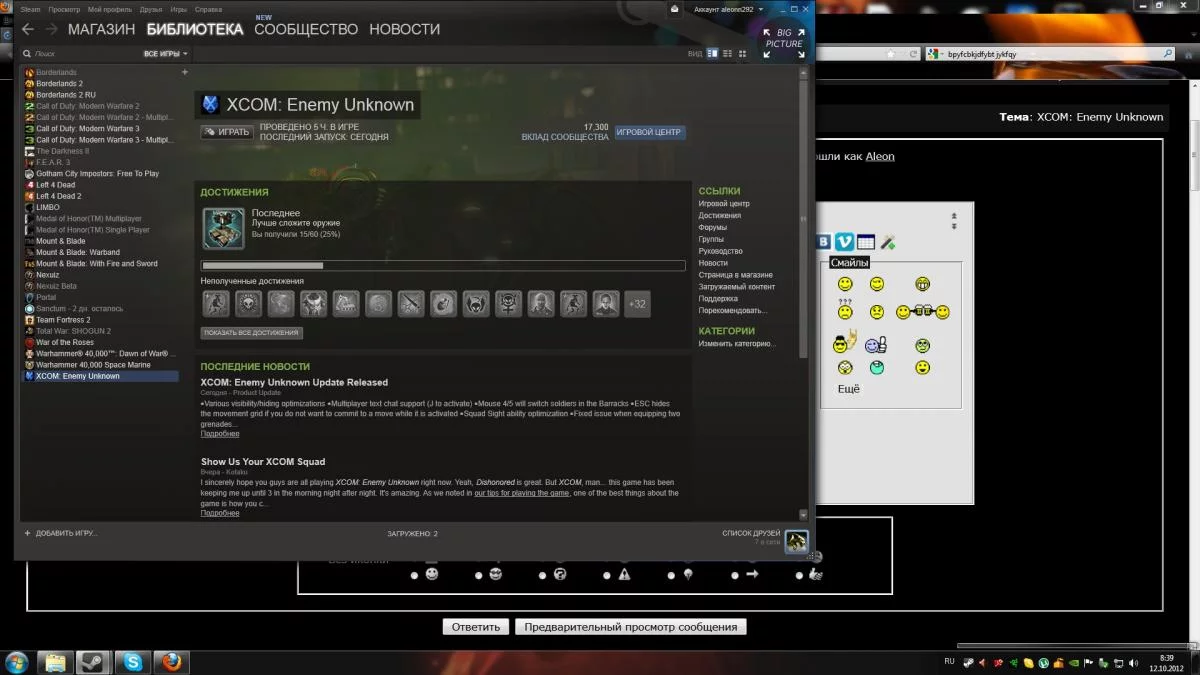1200x675 pixels.
Task: Open the Друзья menu
Action: click(151, 9)
